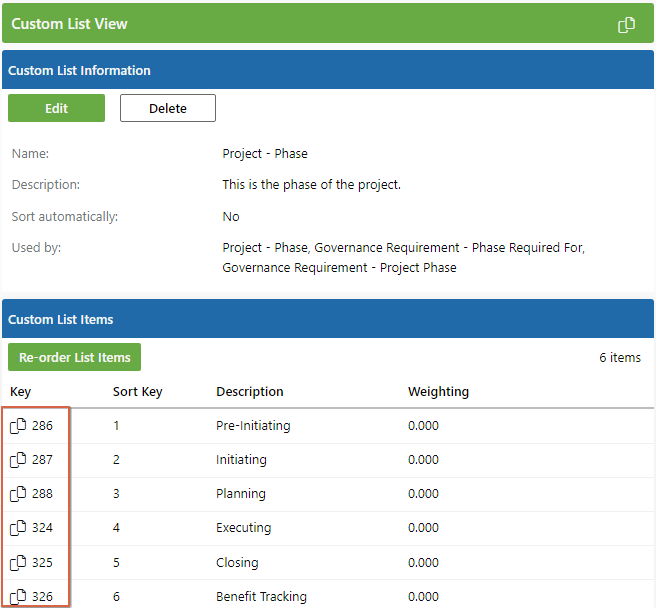Click the Pre-Initiating description cell
This screenshot has width=656, height=608.
[253, 426]
